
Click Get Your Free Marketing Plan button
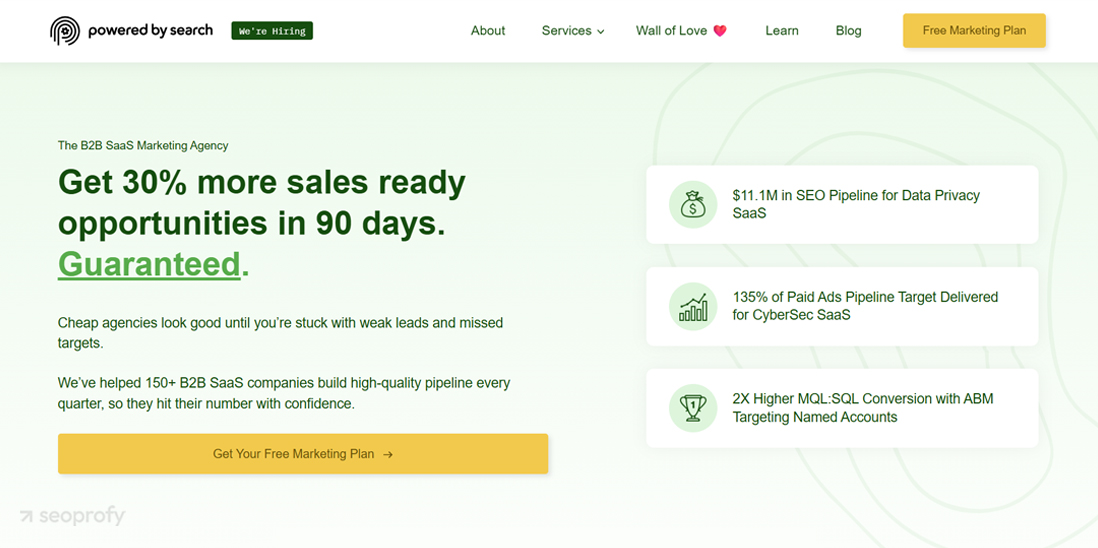click(302, 454)
